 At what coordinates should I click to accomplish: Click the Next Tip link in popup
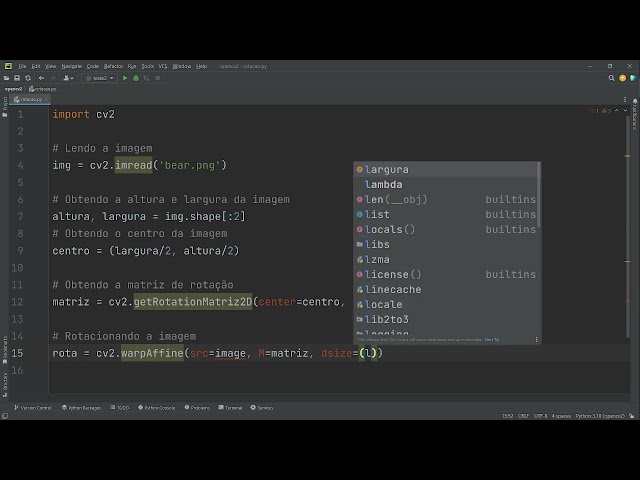coord(492,340)
